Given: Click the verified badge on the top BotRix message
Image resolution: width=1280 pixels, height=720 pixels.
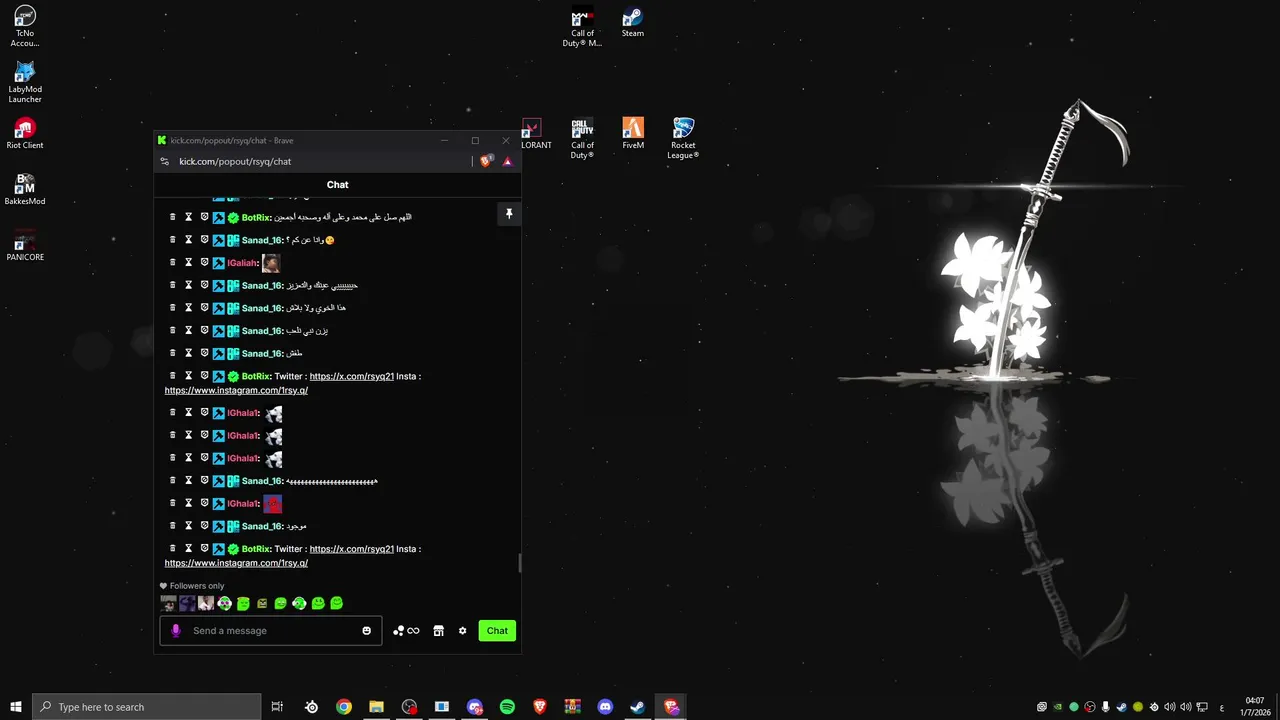Looking at the screenshot, I should [233, 217].
